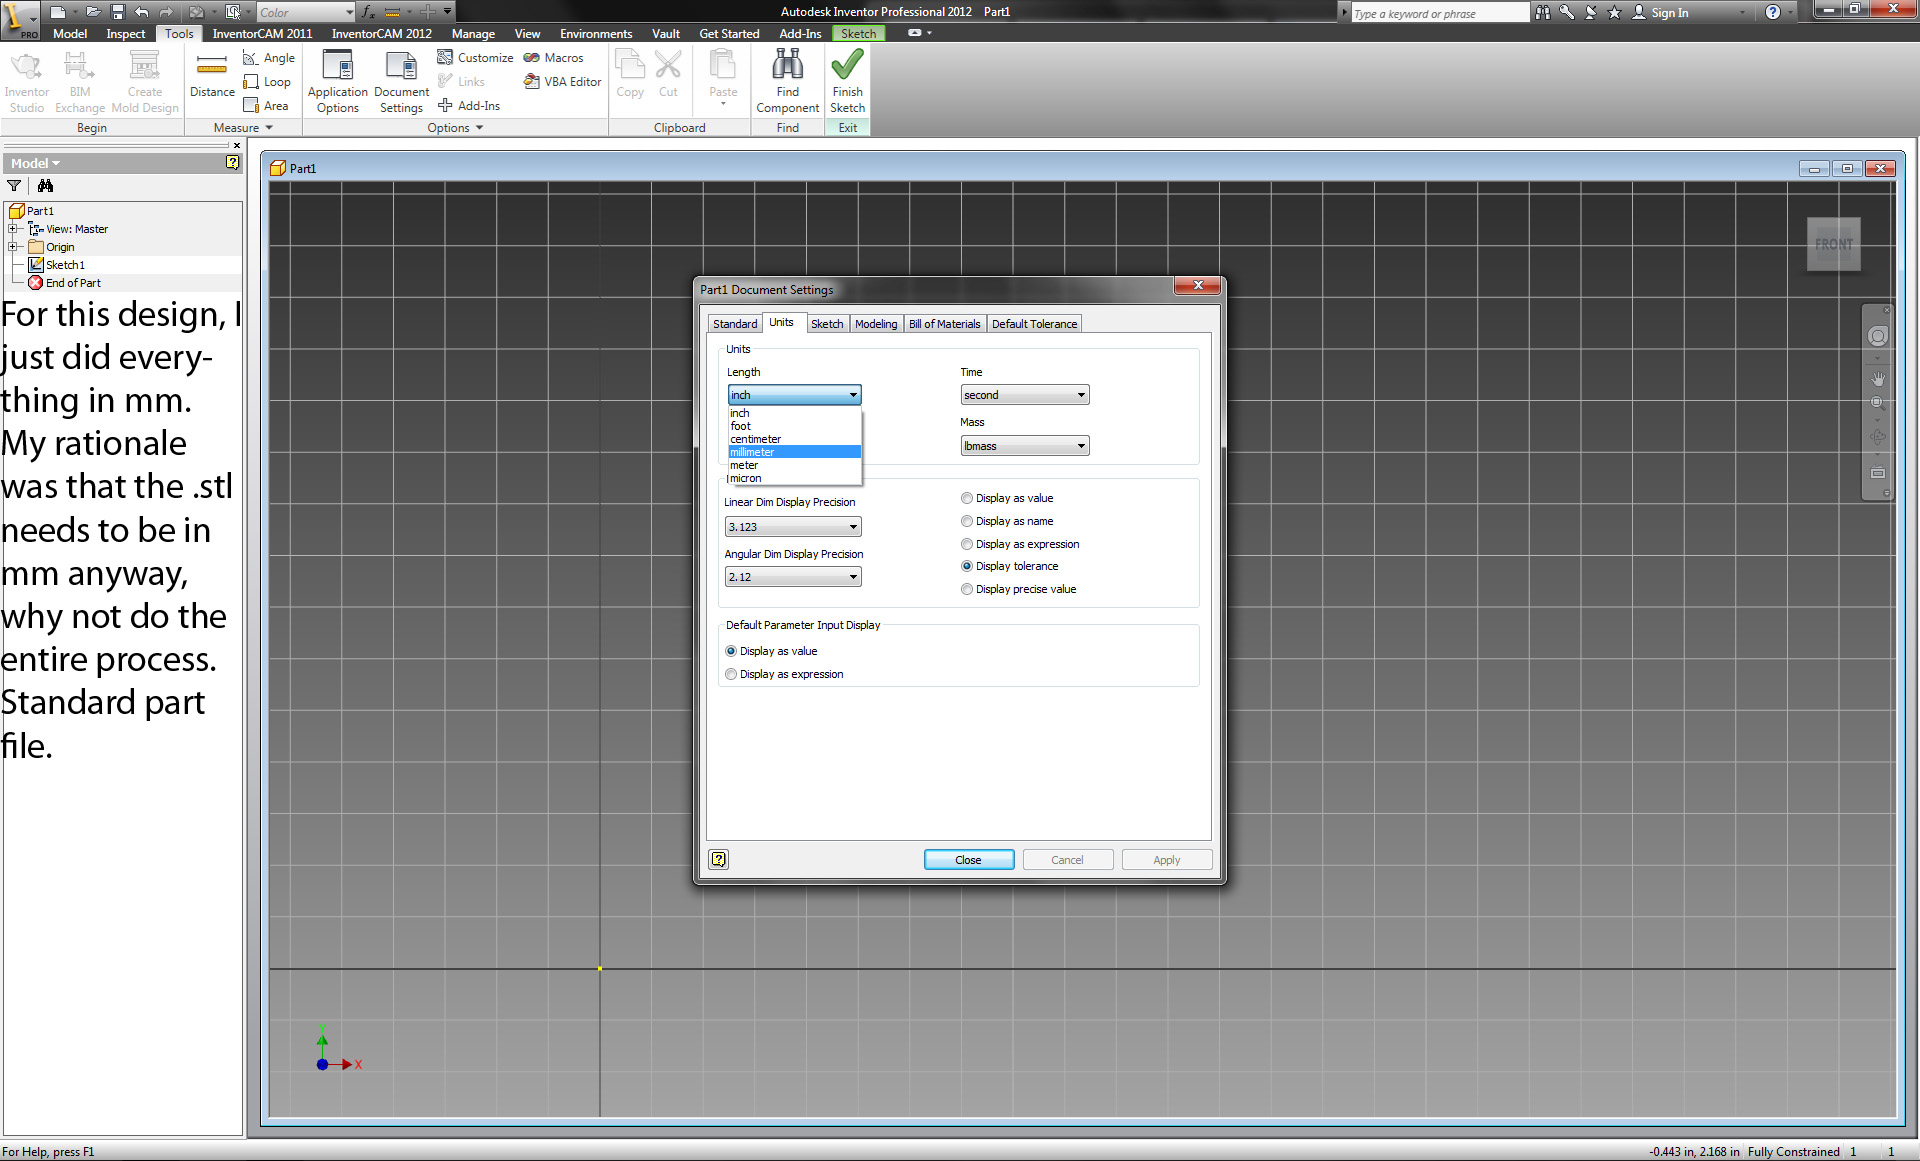
Task: Open Application Options
Action: click(338, 82)
